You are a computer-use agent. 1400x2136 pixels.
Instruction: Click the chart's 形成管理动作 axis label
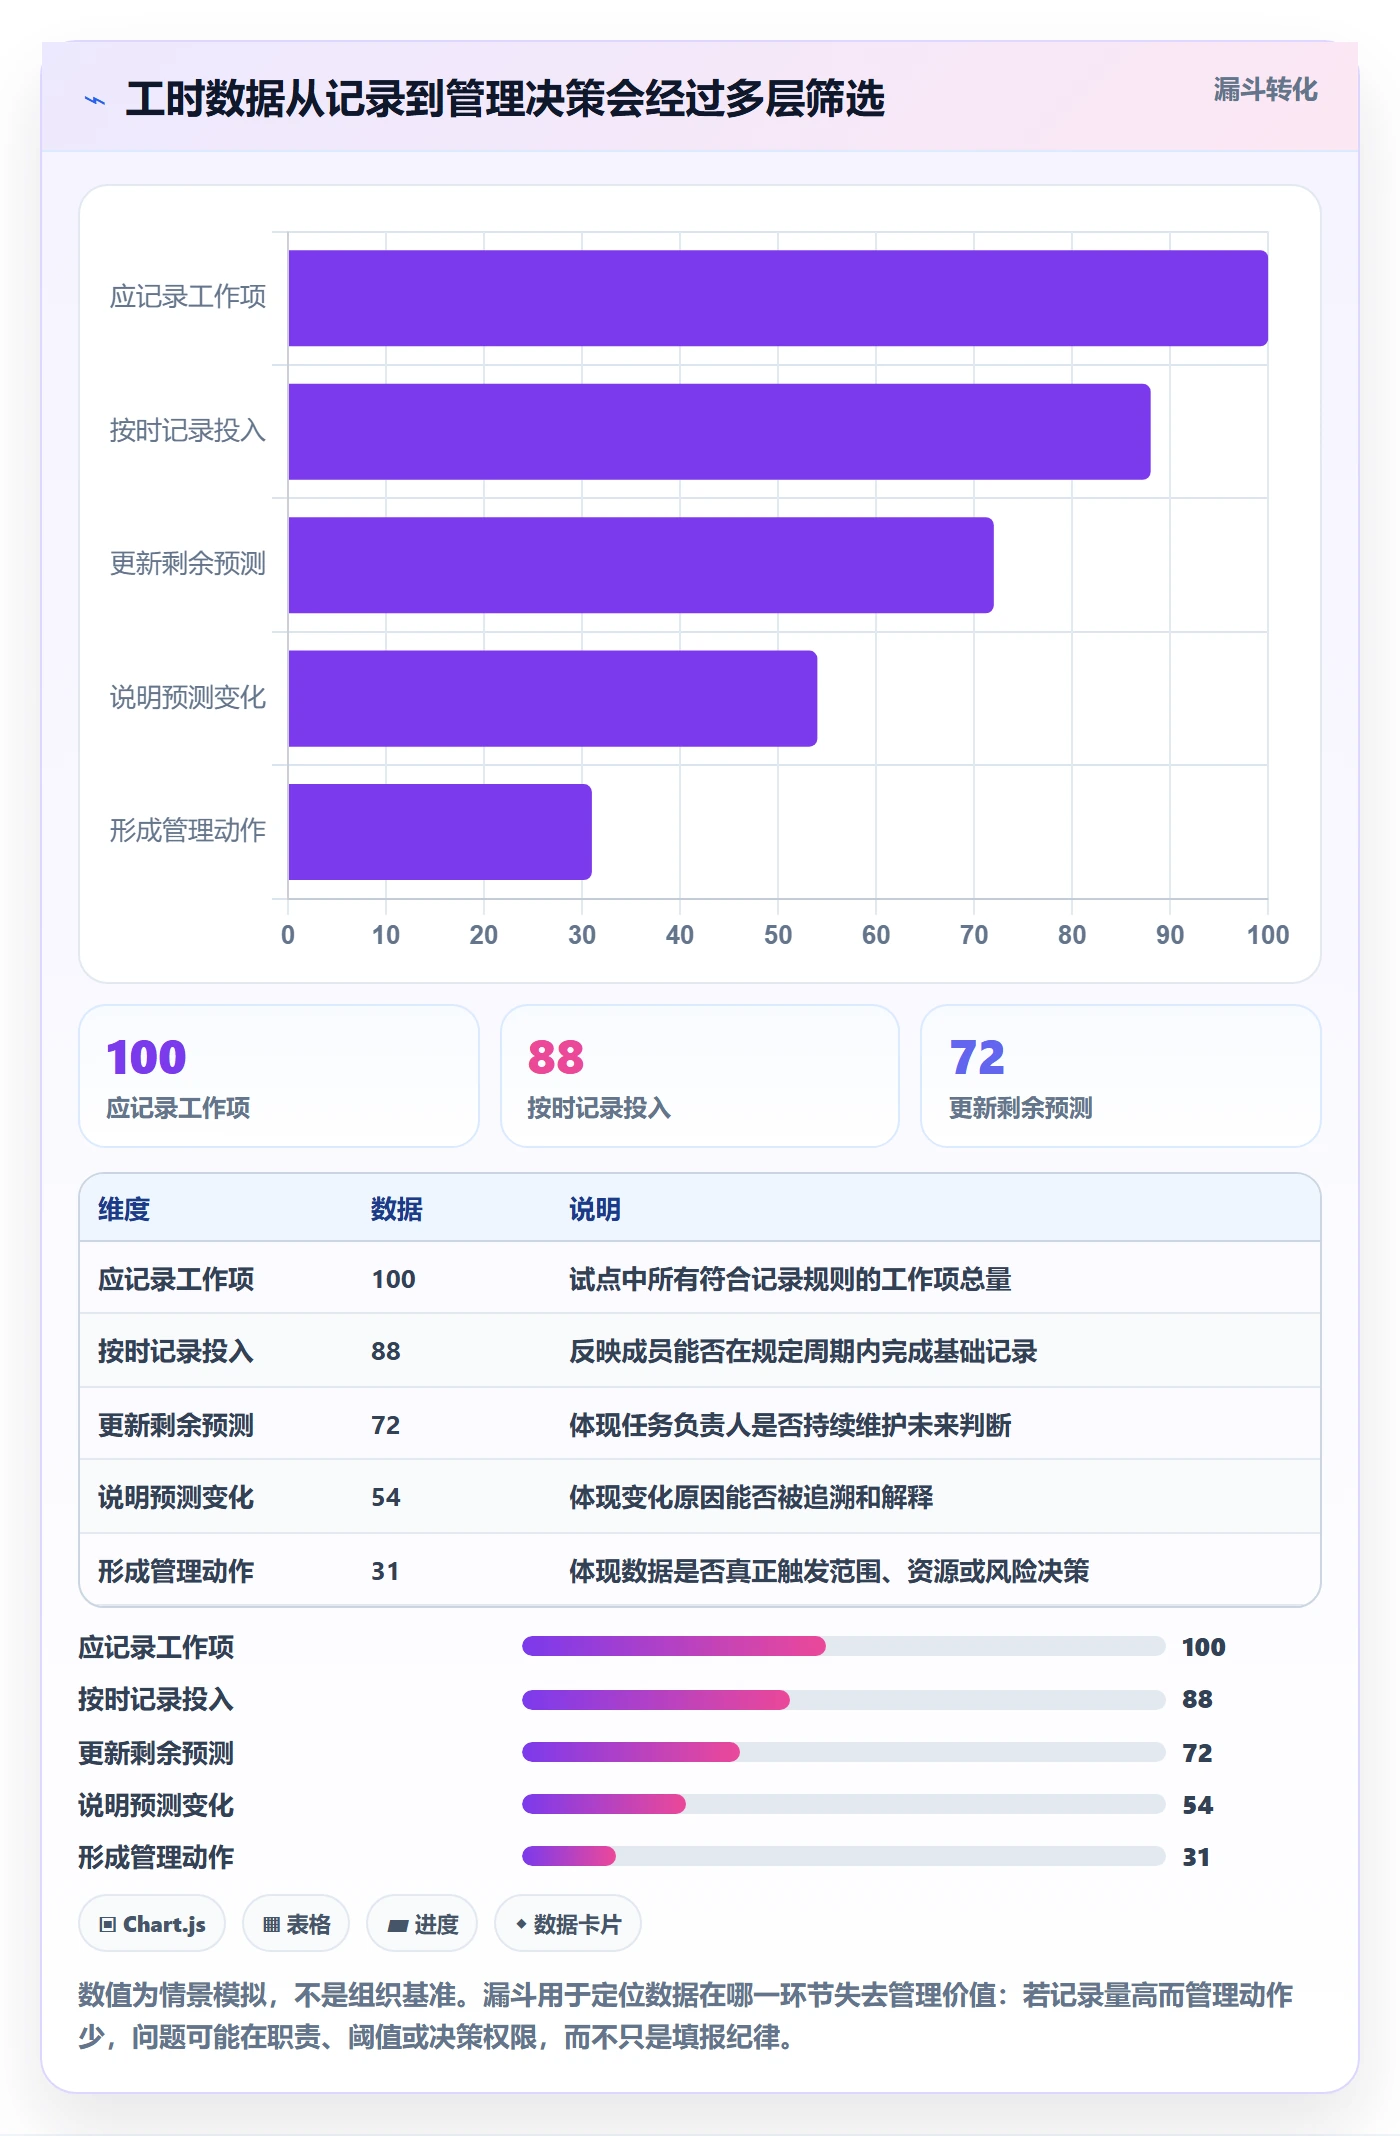click(188, 830)
